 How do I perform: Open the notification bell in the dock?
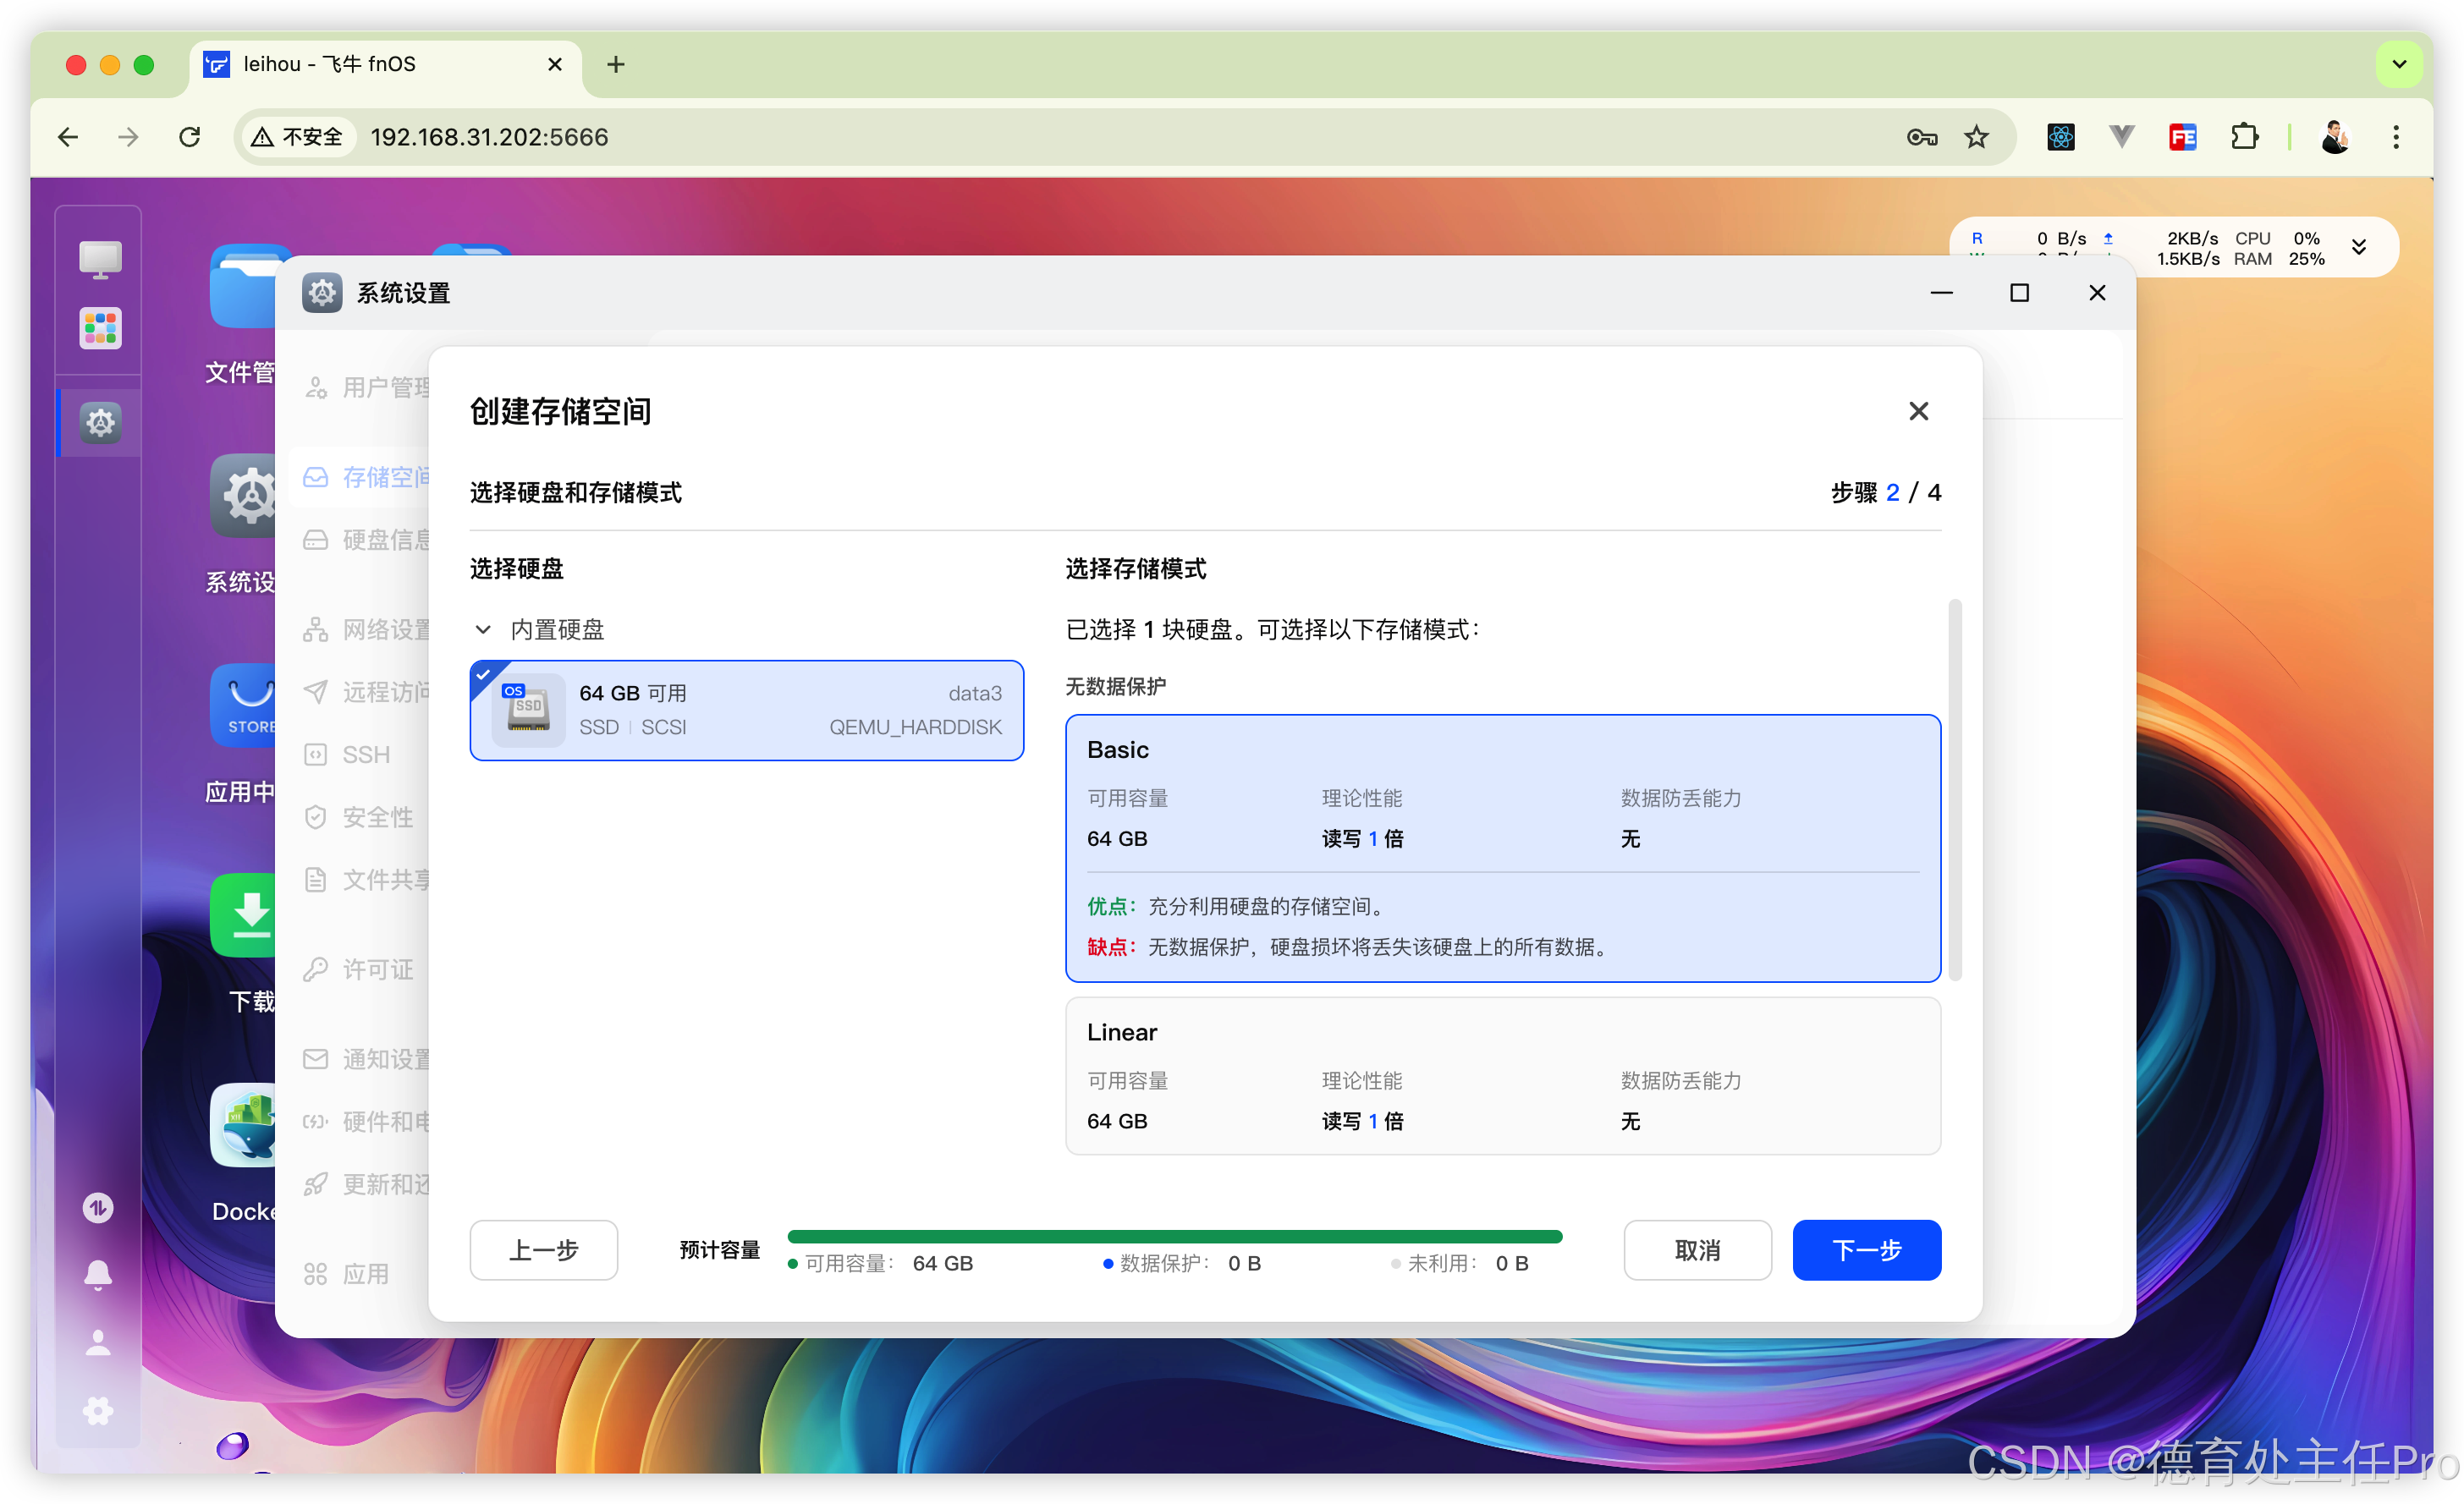[x=97, y=1273]
